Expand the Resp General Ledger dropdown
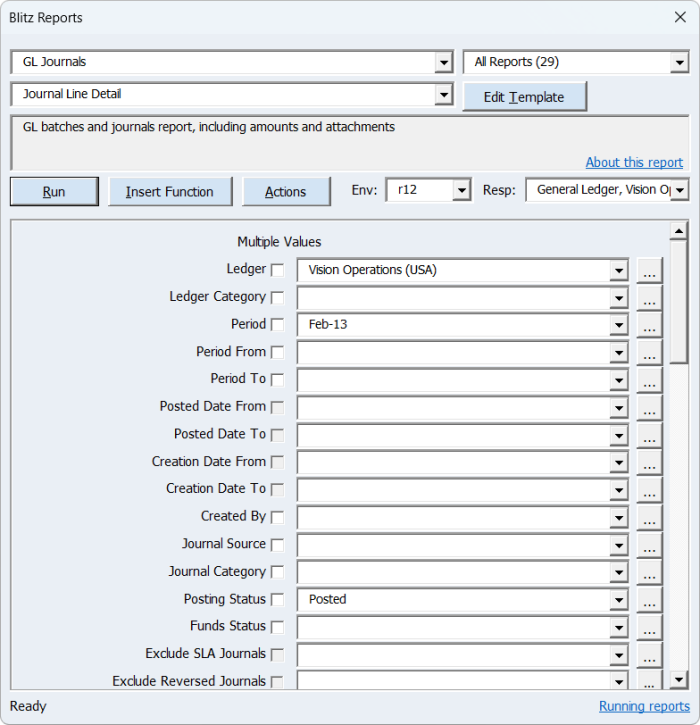Viewport: 700px width, 725px height. 679,190
